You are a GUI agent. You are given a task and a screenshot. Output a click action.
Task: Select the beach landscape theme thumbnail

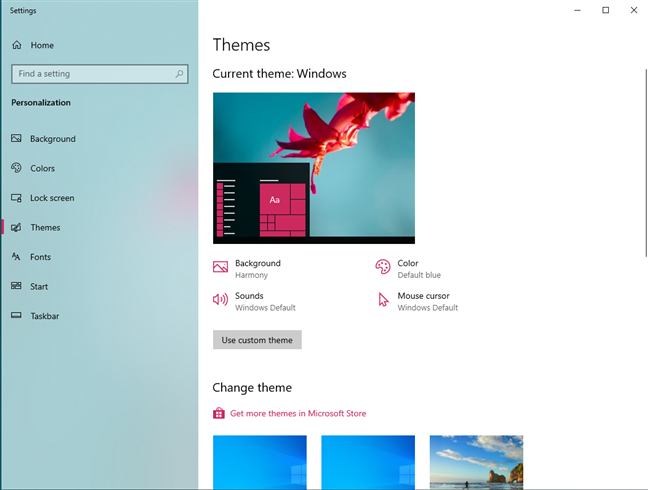[476, 462]
